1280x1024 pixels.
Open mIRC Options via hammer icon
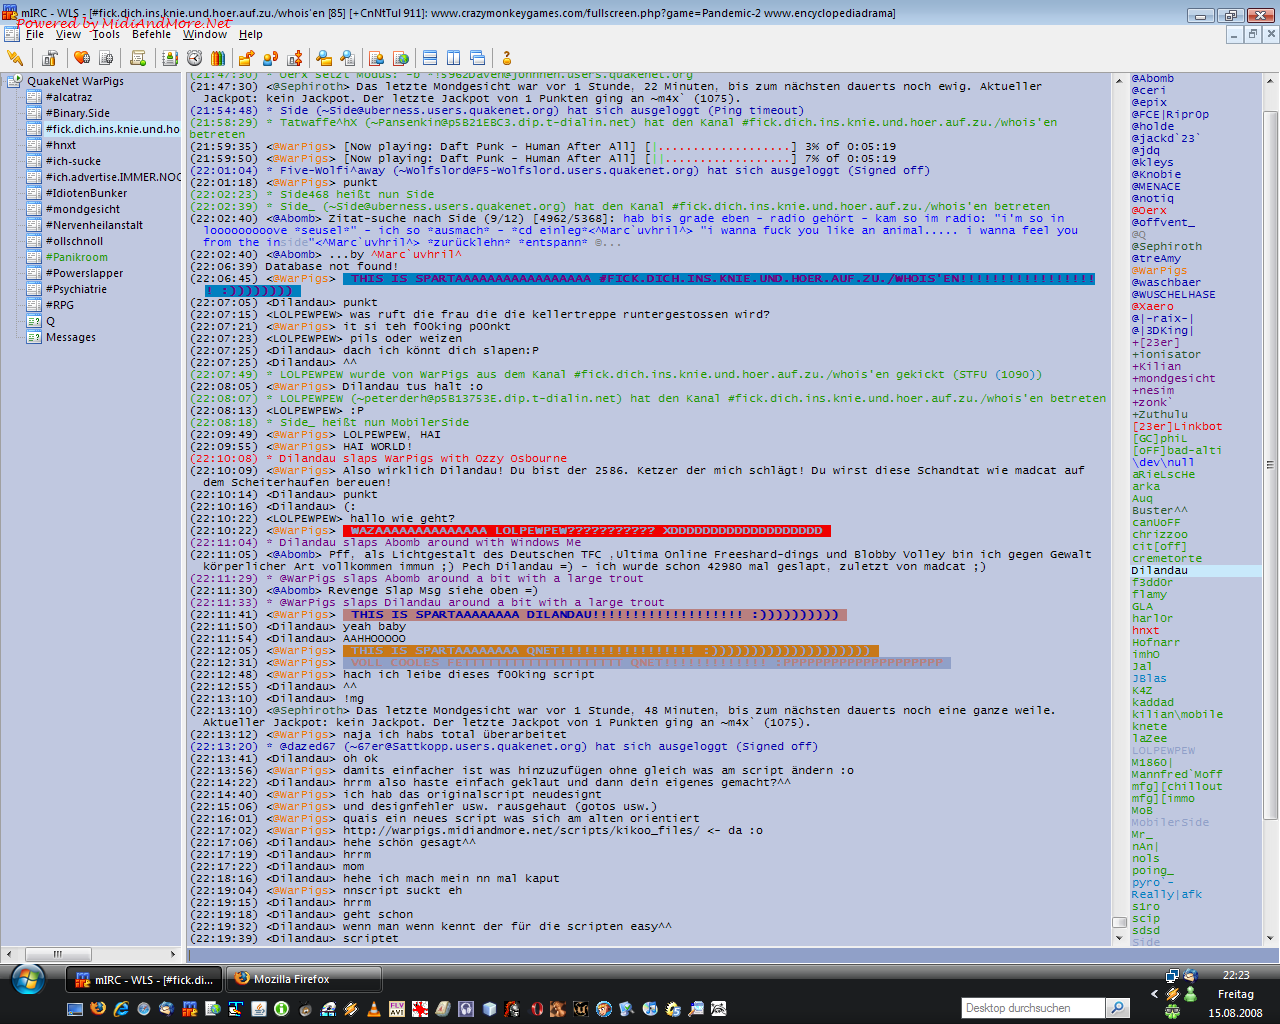click(x=49, y=58)
